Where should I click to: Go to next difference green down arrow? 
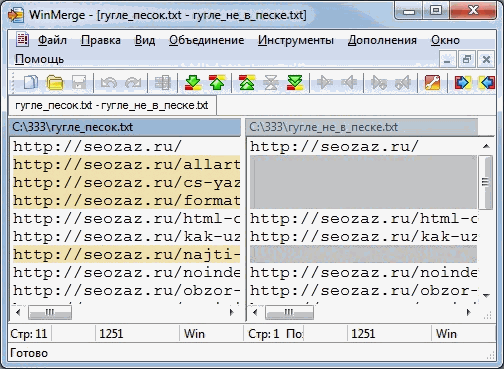(193, 82)
